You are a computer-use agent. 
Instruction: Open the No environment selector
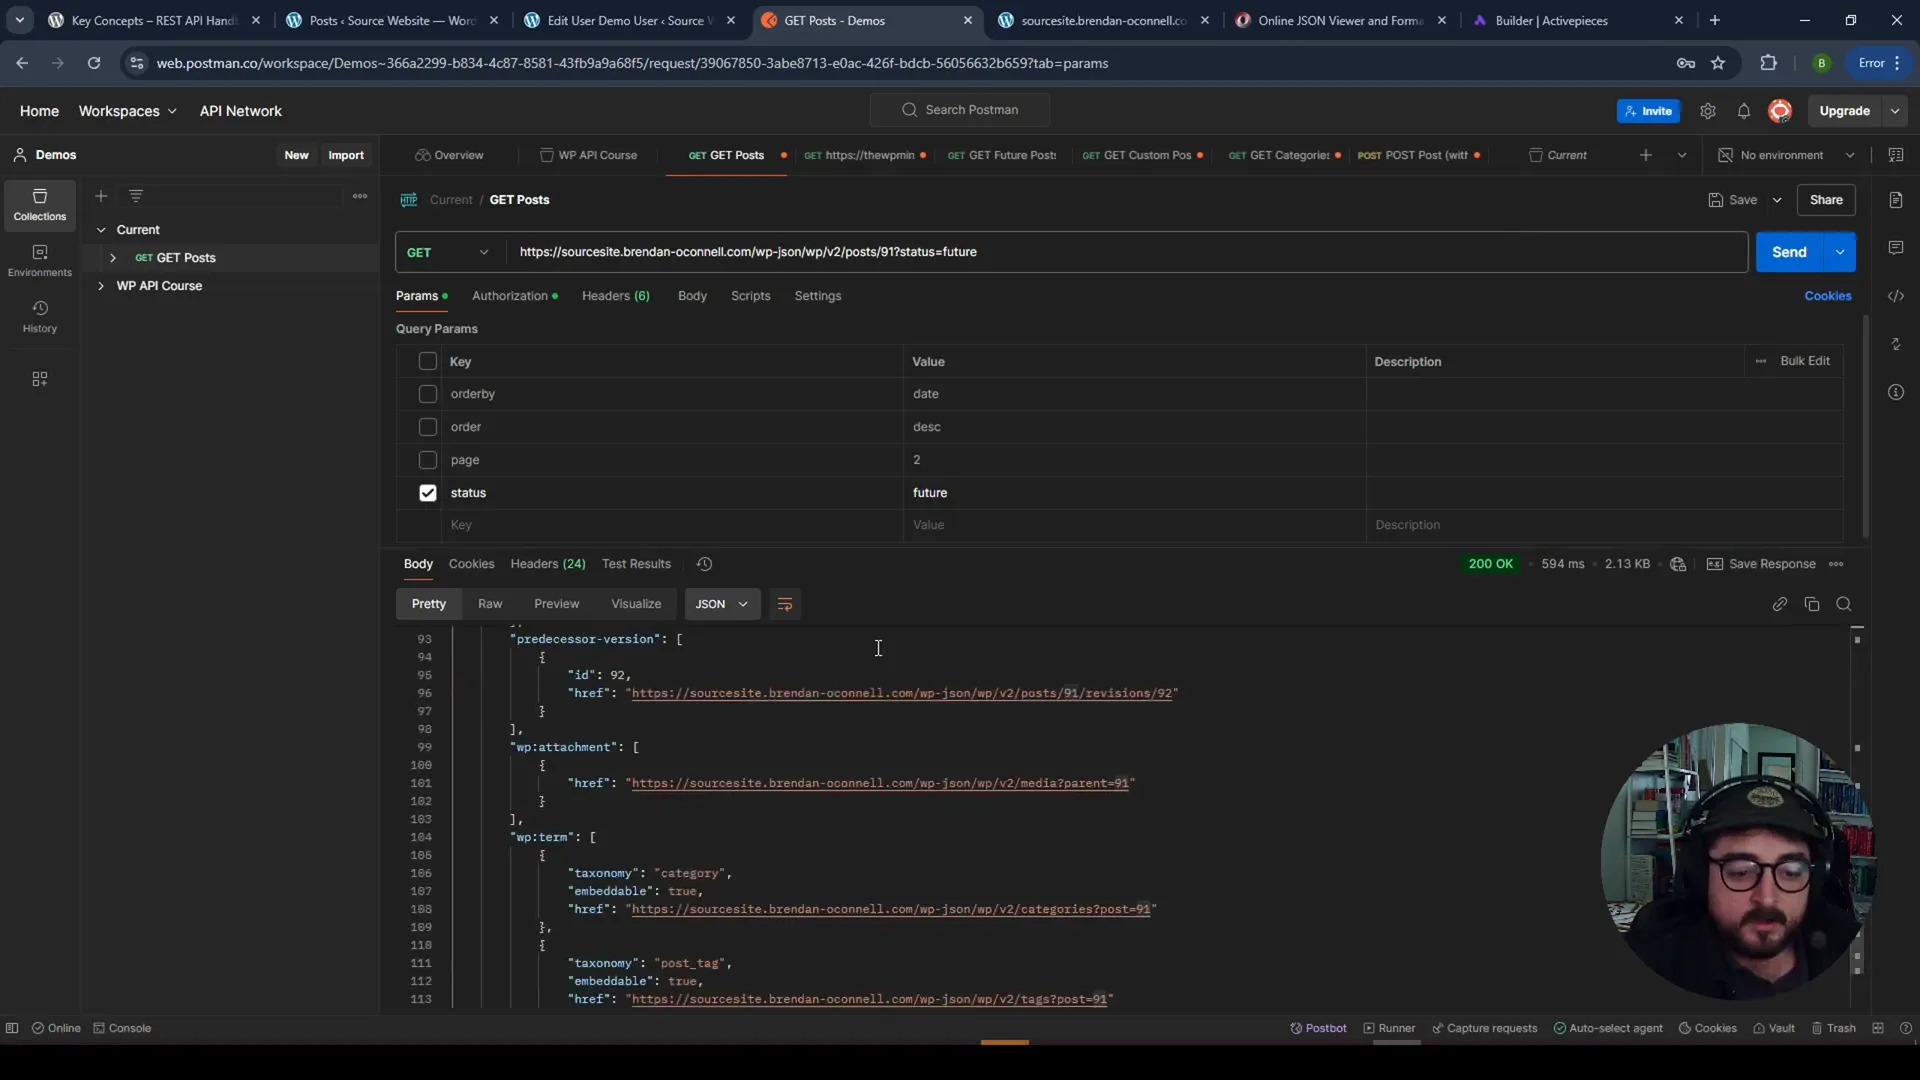point(1787,155)
